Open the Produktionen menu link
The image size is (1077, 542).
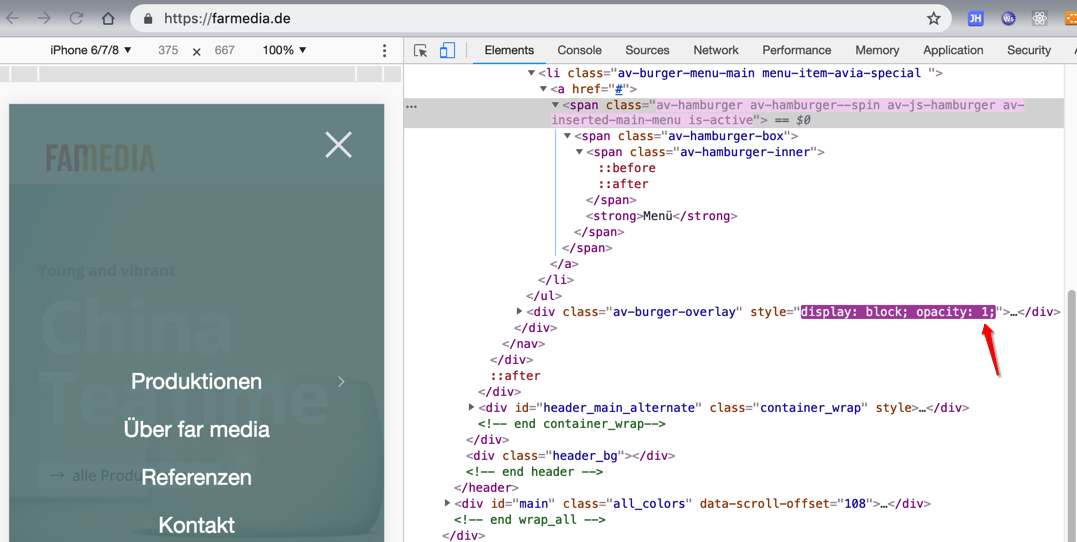pos(196,381)
